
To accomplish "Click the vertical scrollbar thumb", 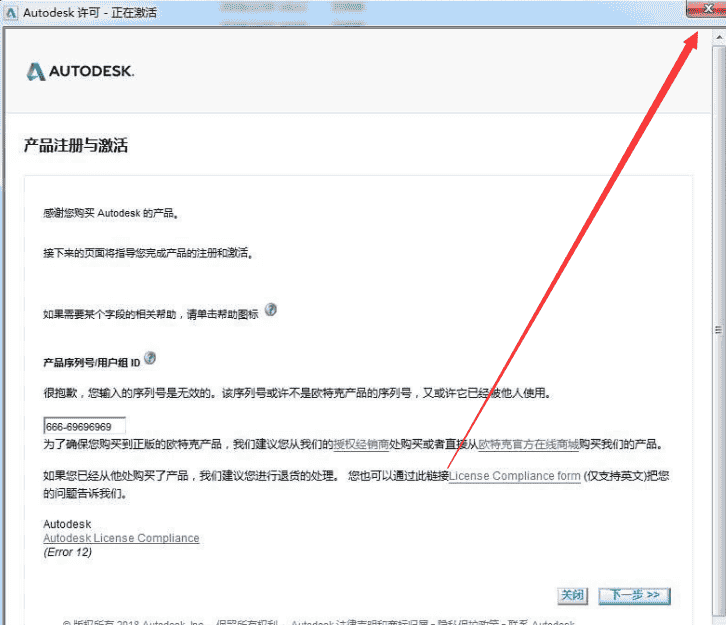I will coord(719,330).
